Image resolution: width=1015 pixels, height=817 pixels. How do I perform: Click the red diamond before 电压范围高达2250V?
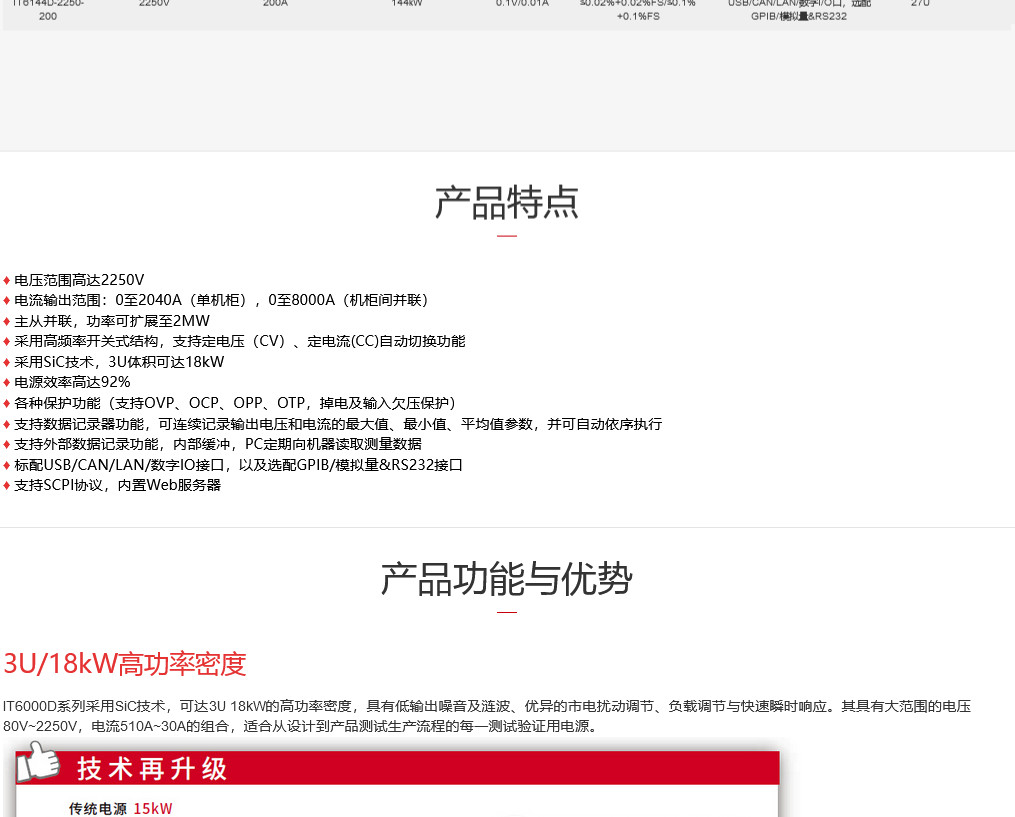(7, 280)
